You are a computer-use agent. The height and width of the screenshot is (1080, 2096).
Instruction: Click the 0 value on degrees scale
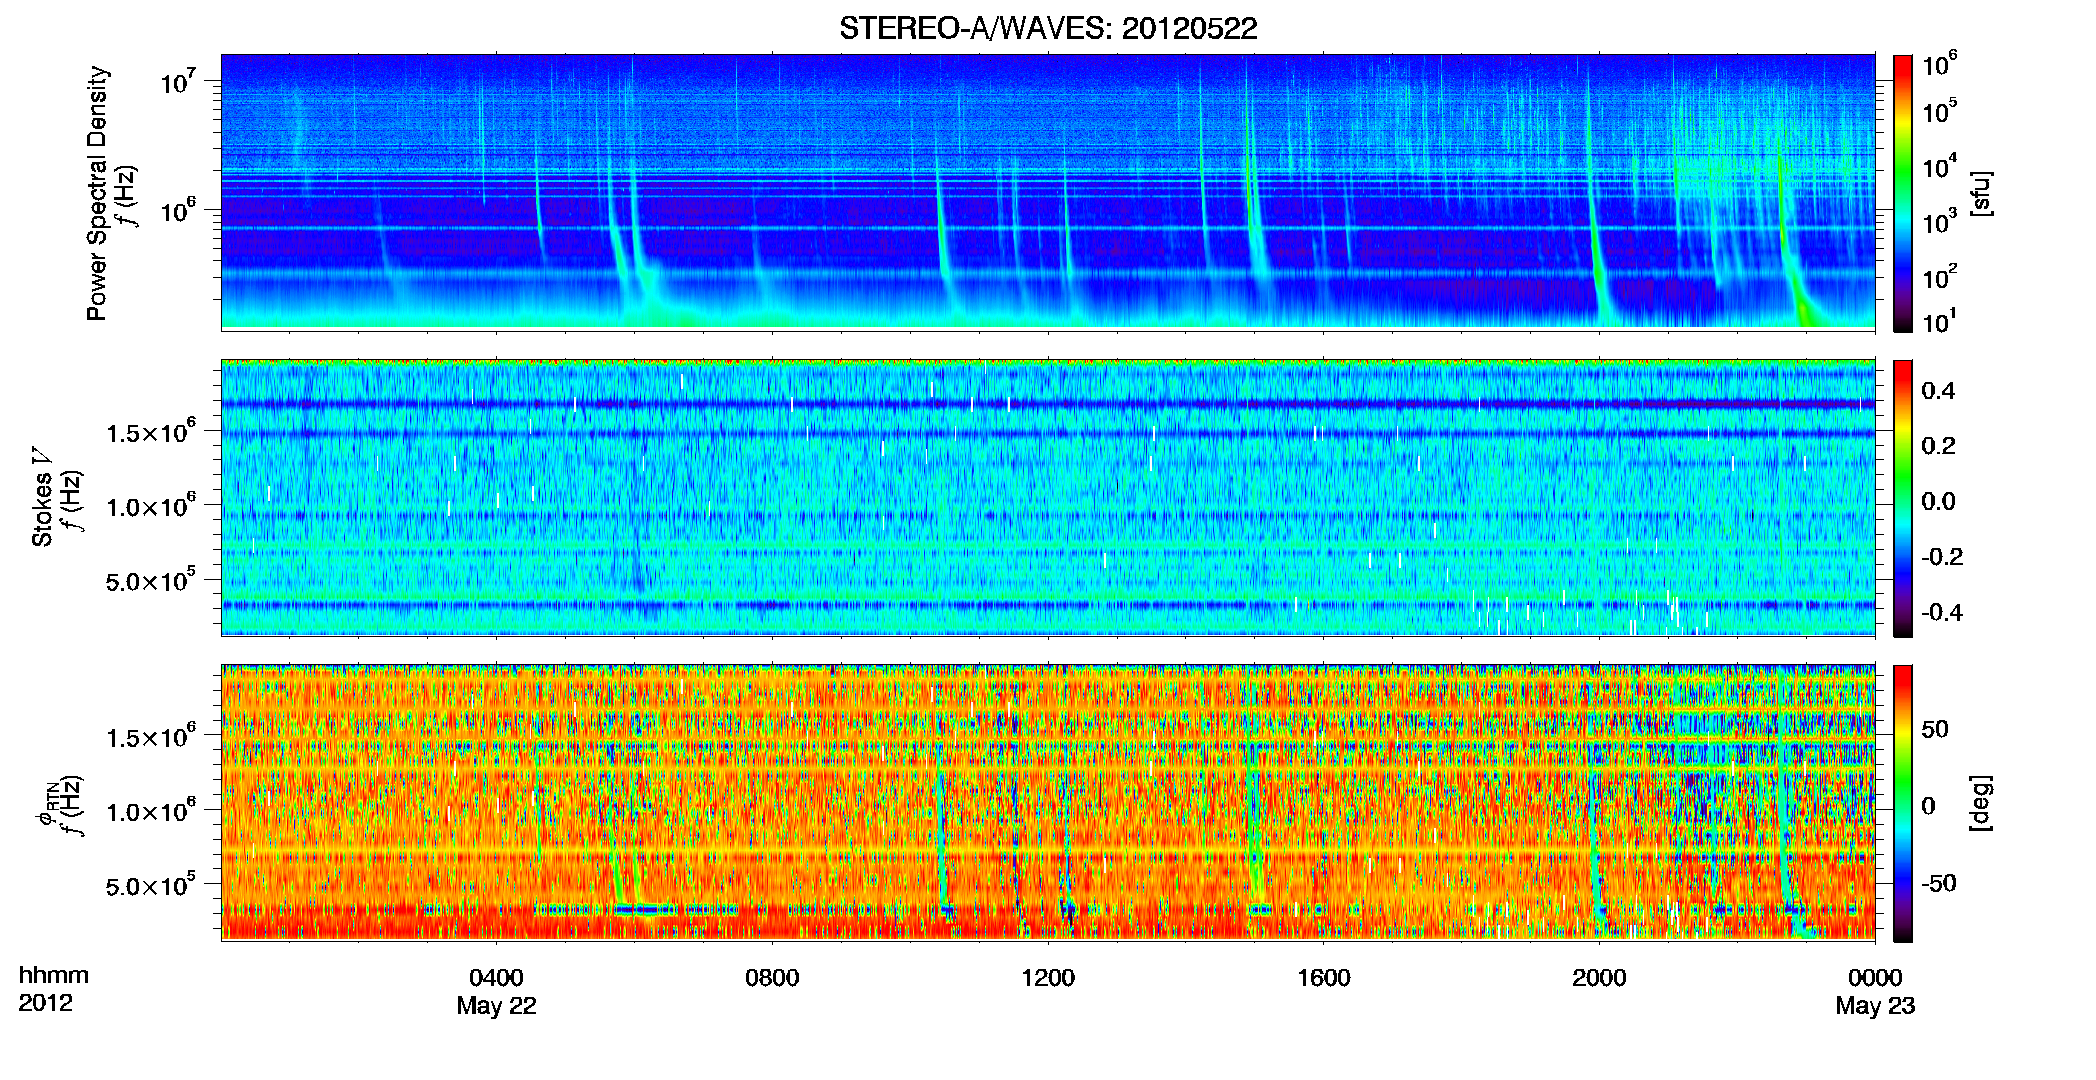point(1929,806)
